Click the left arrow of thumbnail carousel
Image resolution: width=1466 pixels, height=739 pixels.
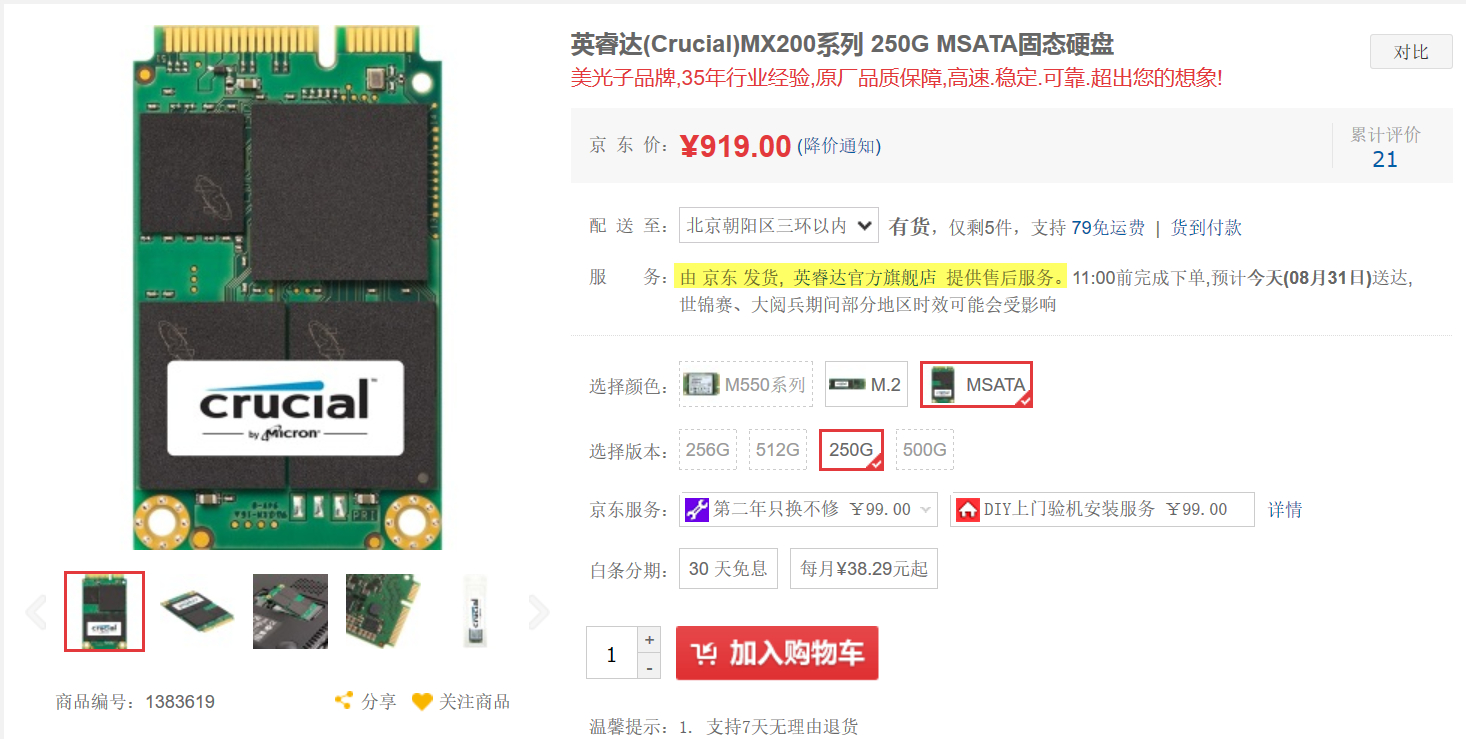36,612
